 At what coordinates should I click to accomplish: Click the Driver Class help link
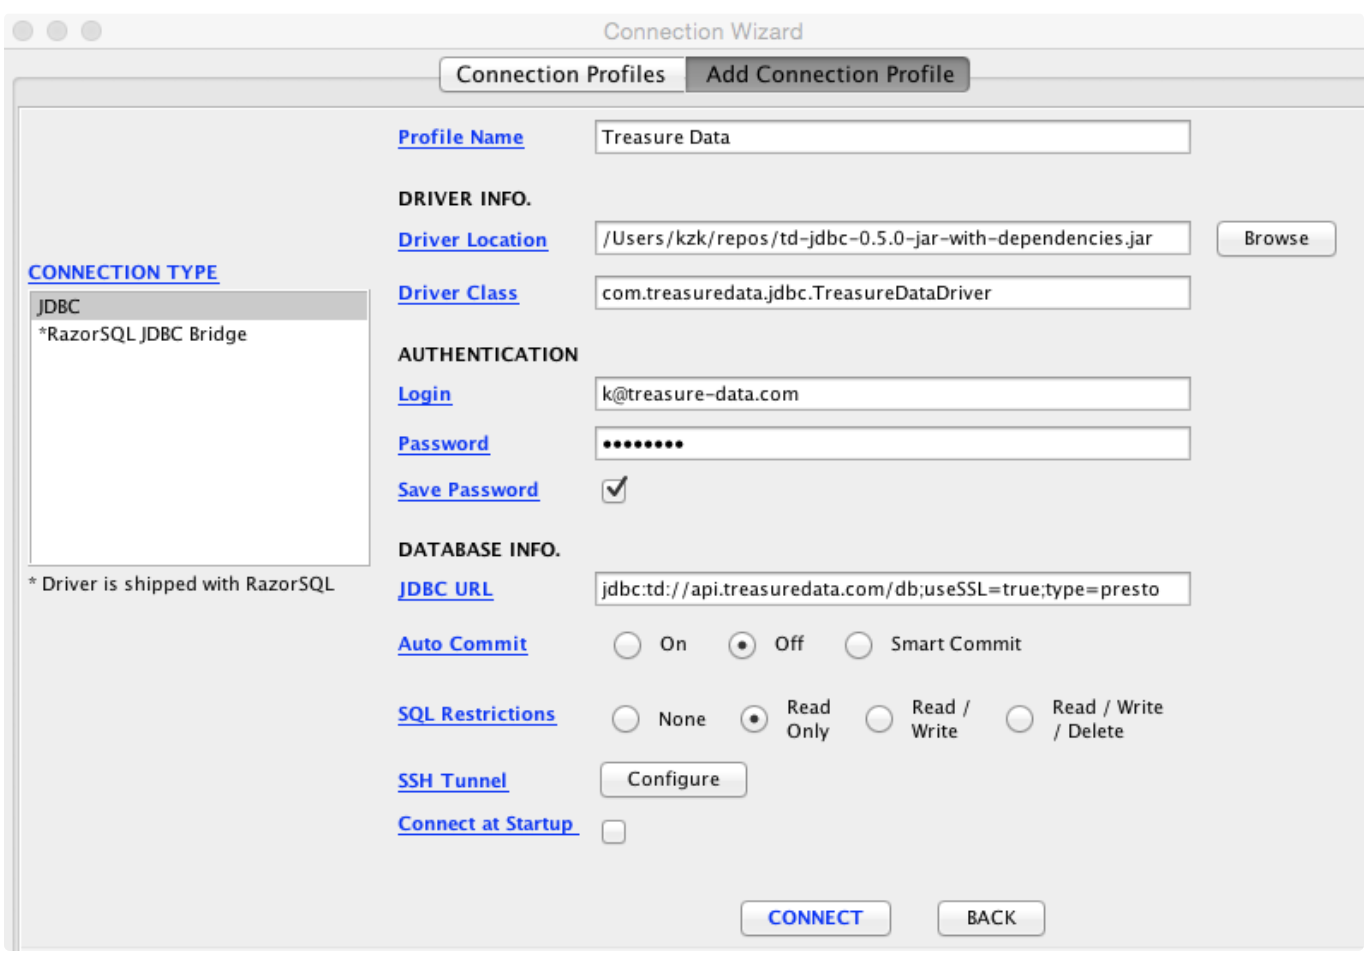point(458,294)
